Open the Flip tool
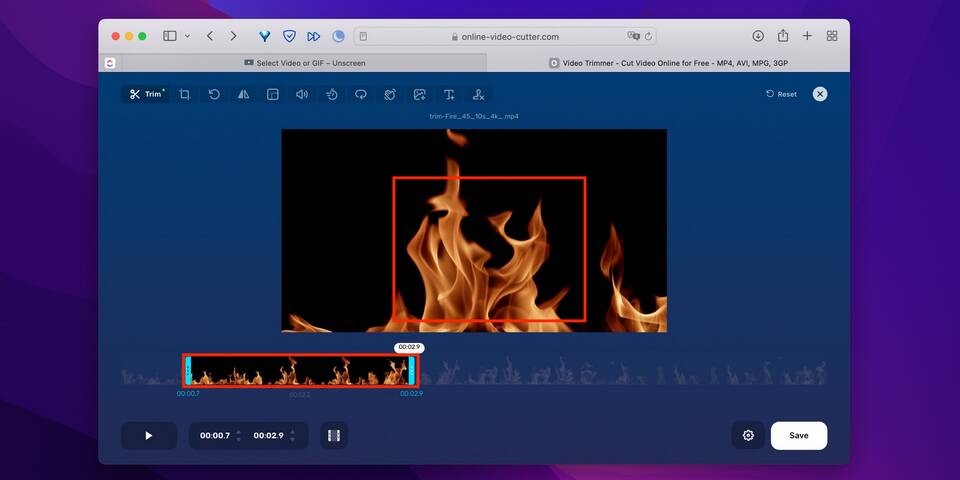The width and height of the screenshot is (960, 480). click(243, 94)
